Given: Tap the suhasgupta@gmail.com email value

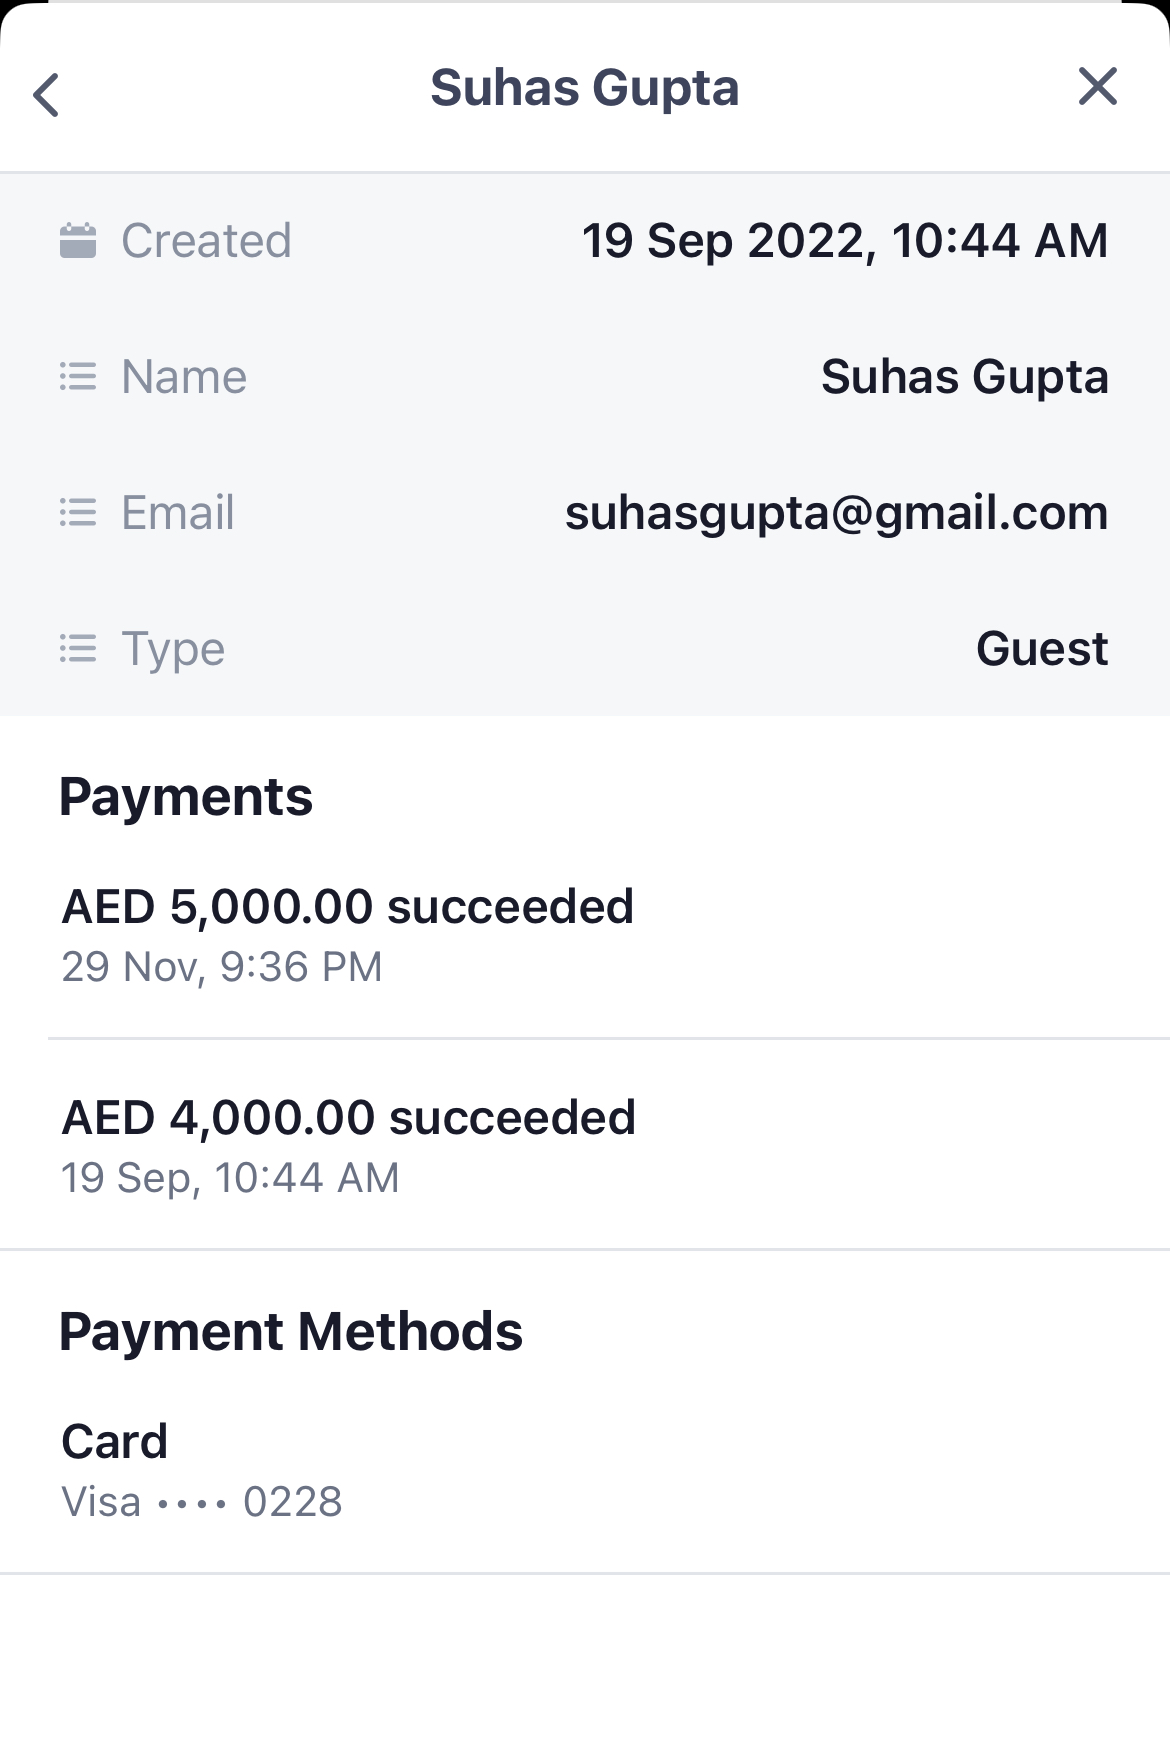Looking at the screenshot, I should (836, 513).
